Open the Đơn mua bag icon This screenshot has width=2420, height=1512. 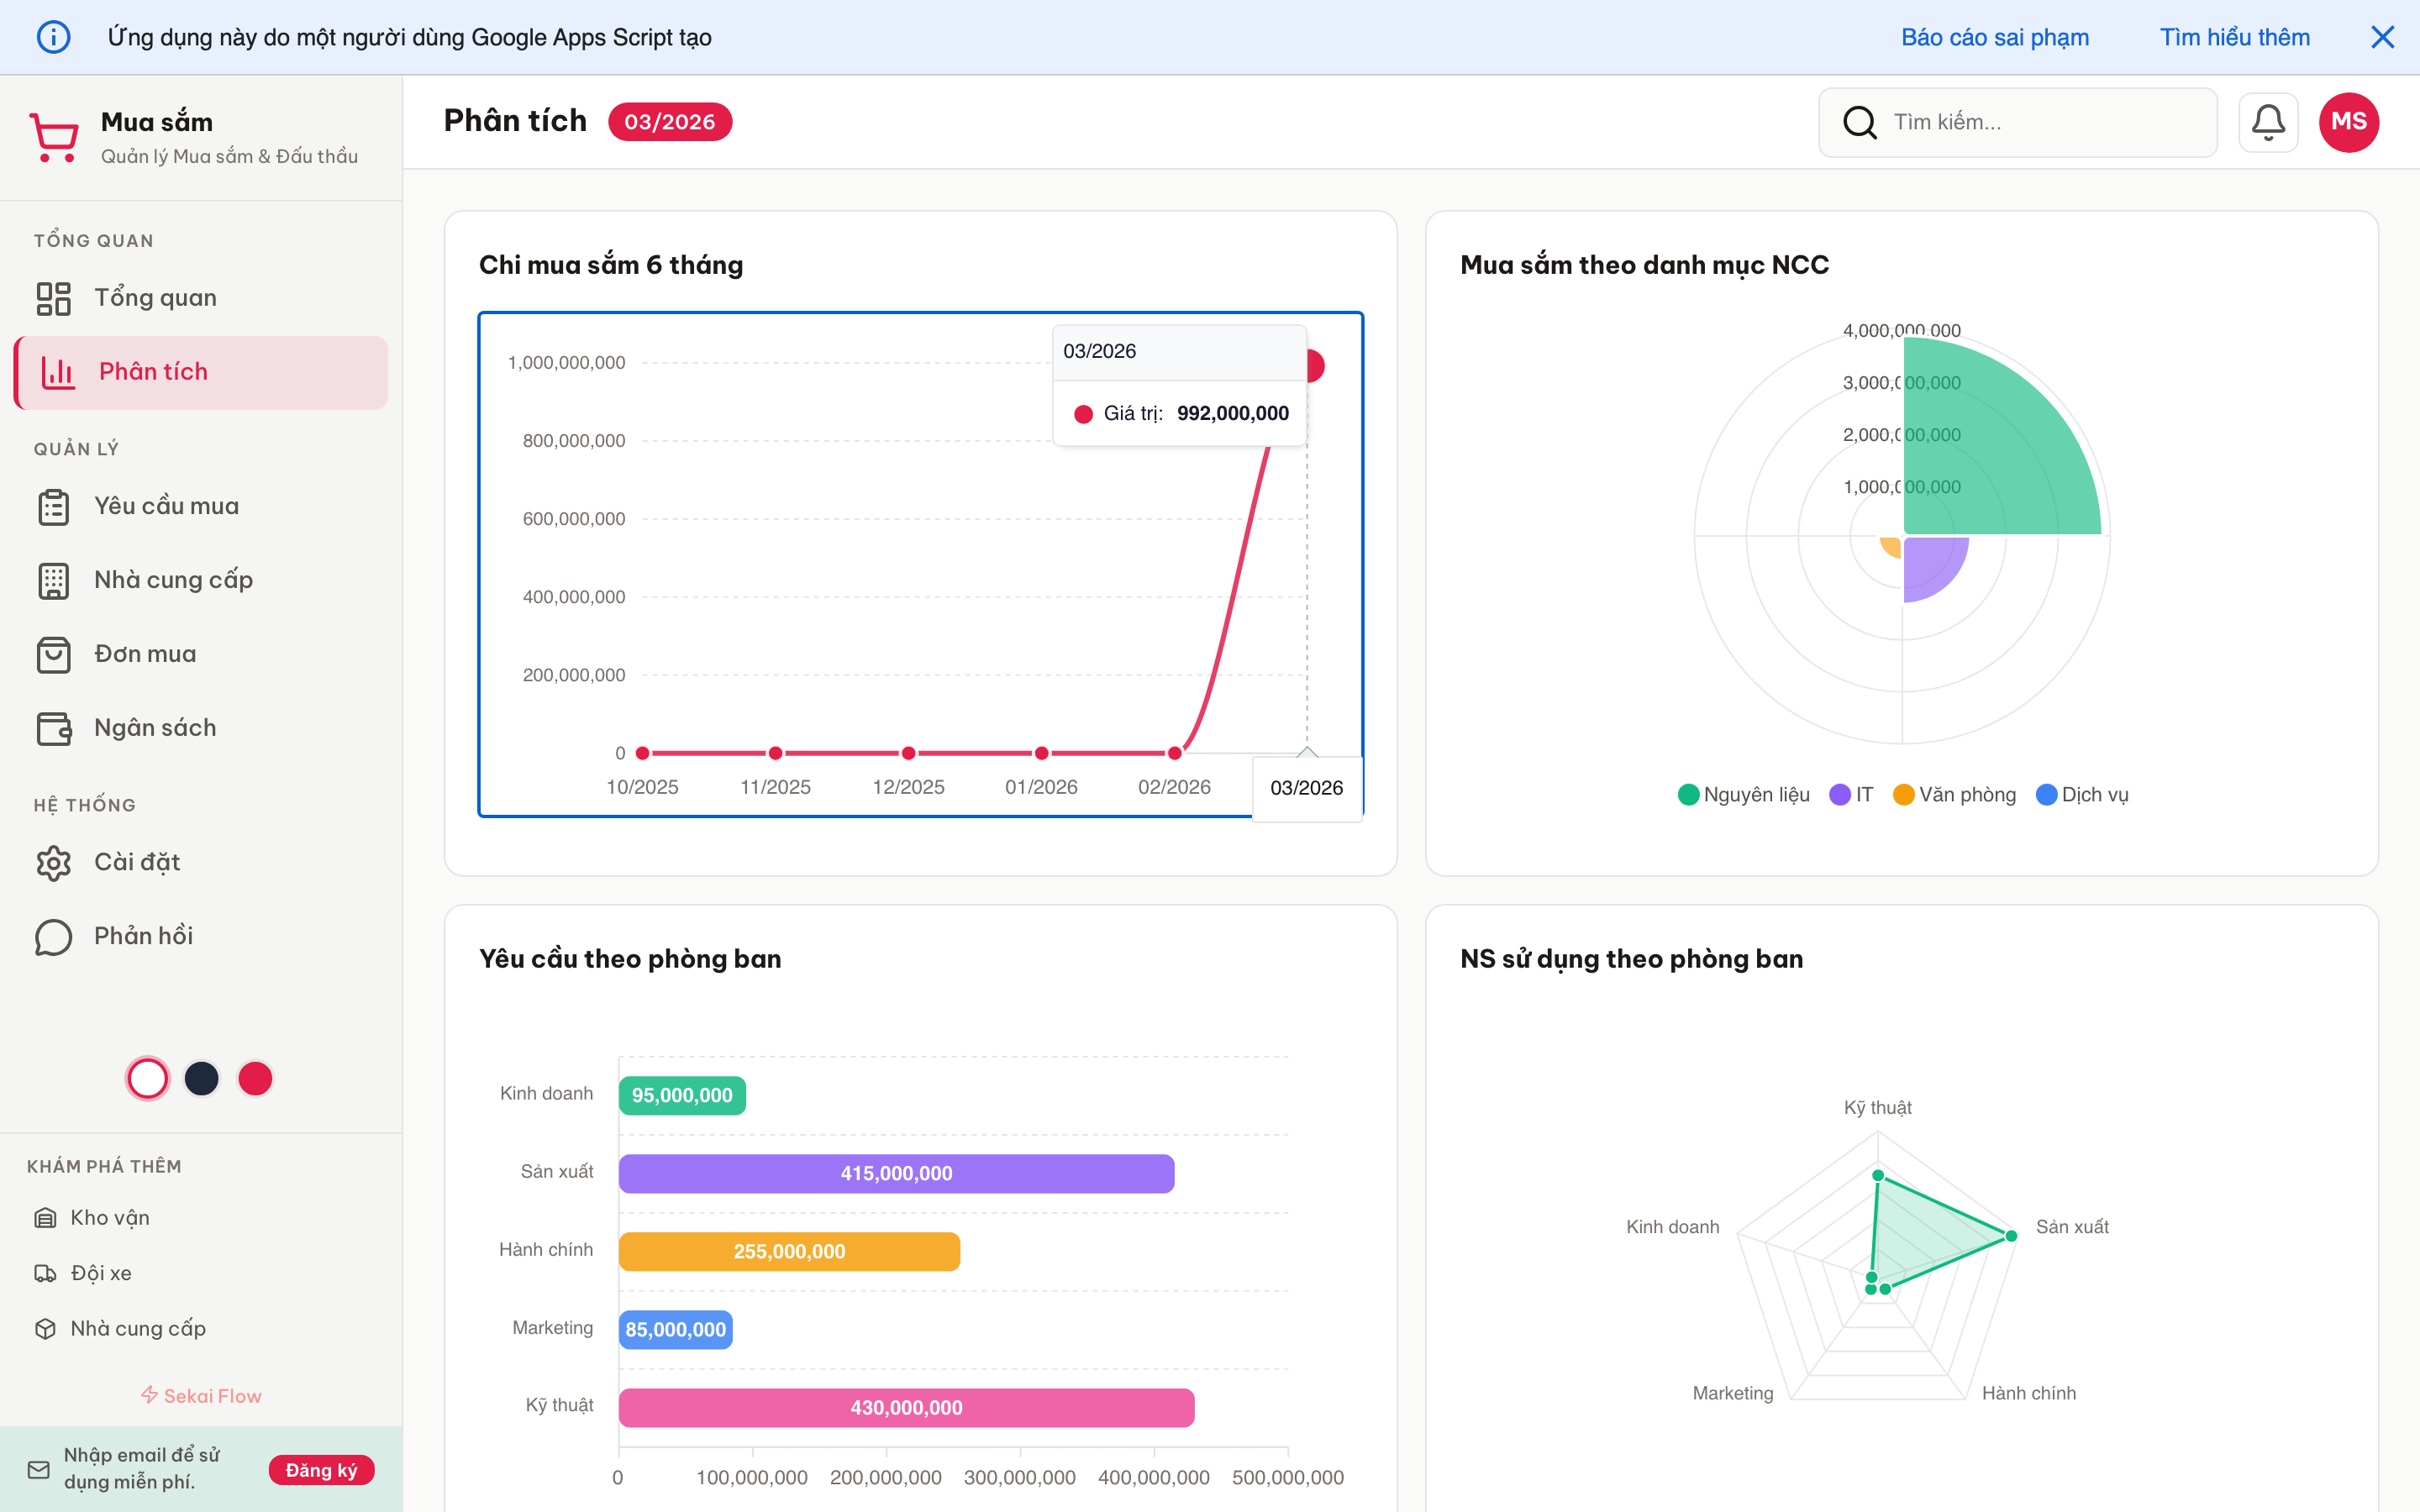coord(54,654)
